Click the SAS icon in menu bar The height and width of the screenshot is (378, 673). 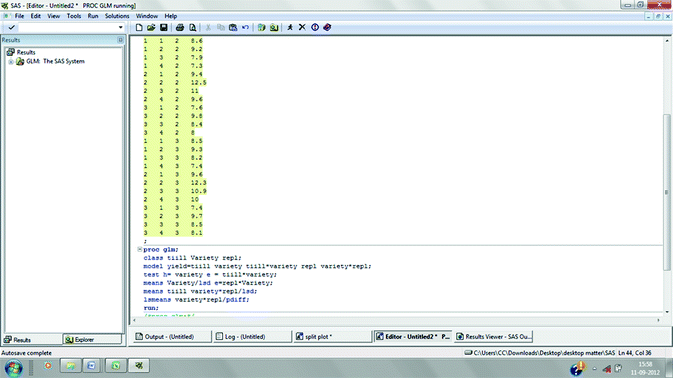click(6, 16)
